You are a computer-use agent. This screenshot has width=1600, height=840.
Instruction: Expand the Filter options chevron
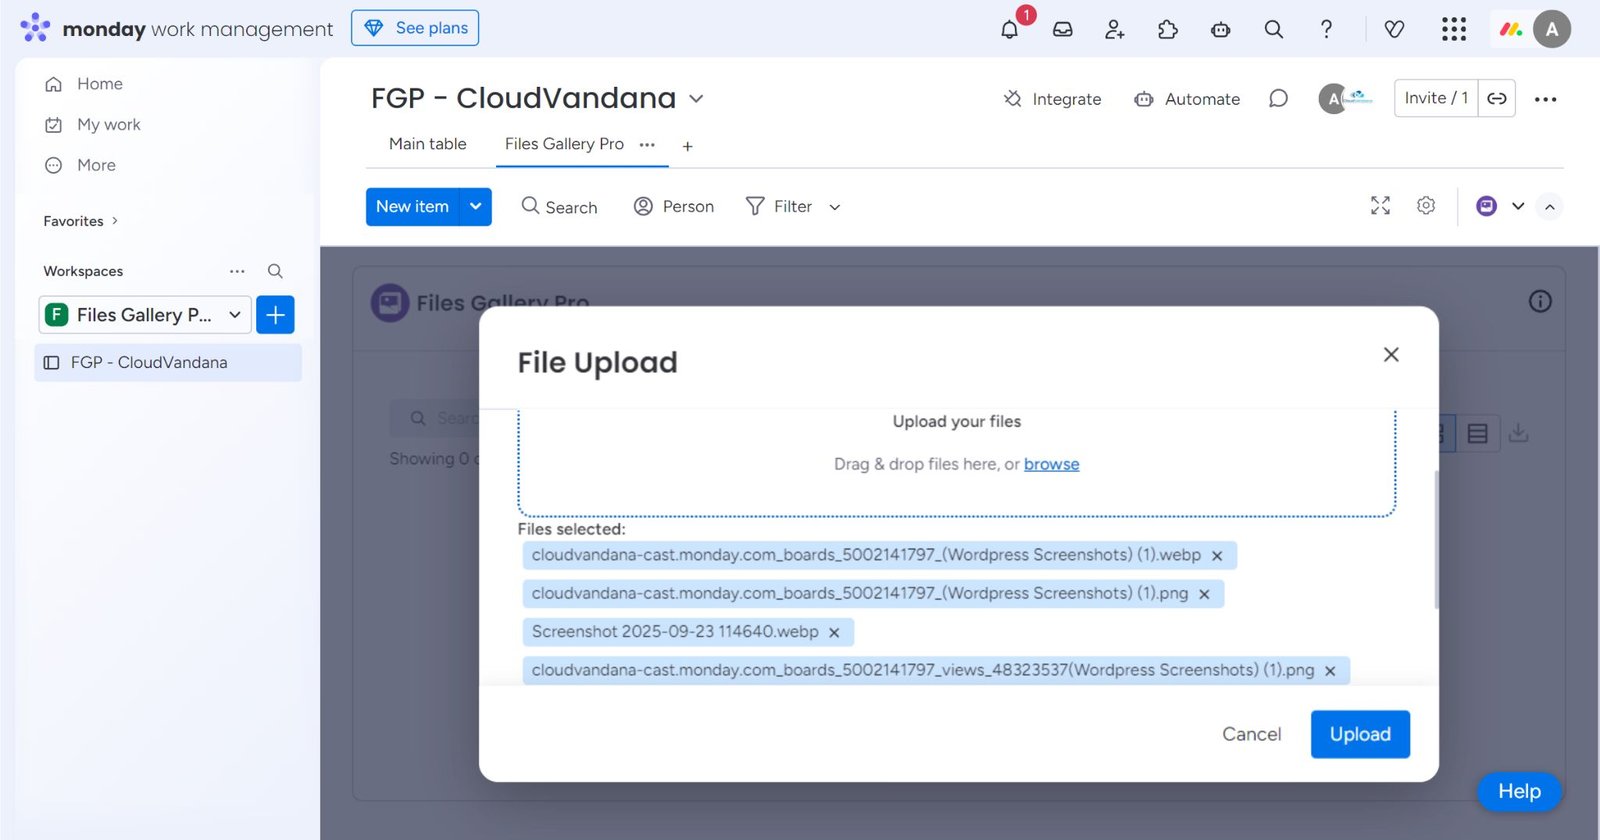coord(835,208)
